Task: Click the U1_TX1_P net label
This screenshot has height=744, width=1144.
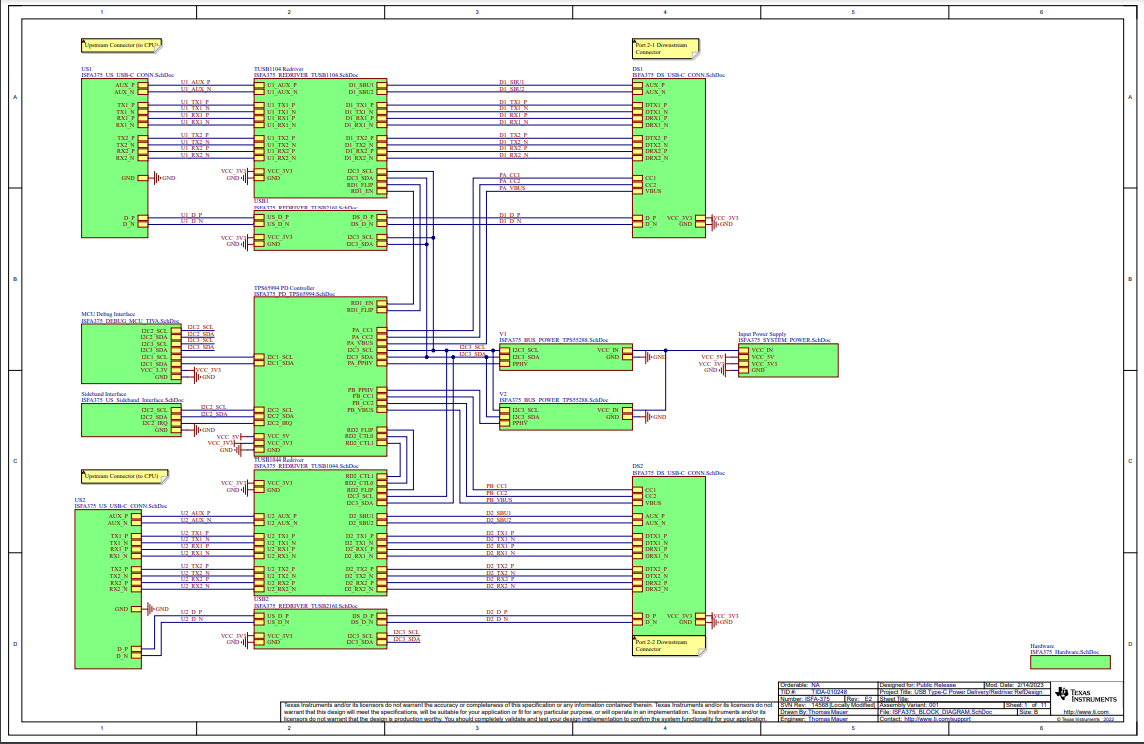Action: pos(195,102)
